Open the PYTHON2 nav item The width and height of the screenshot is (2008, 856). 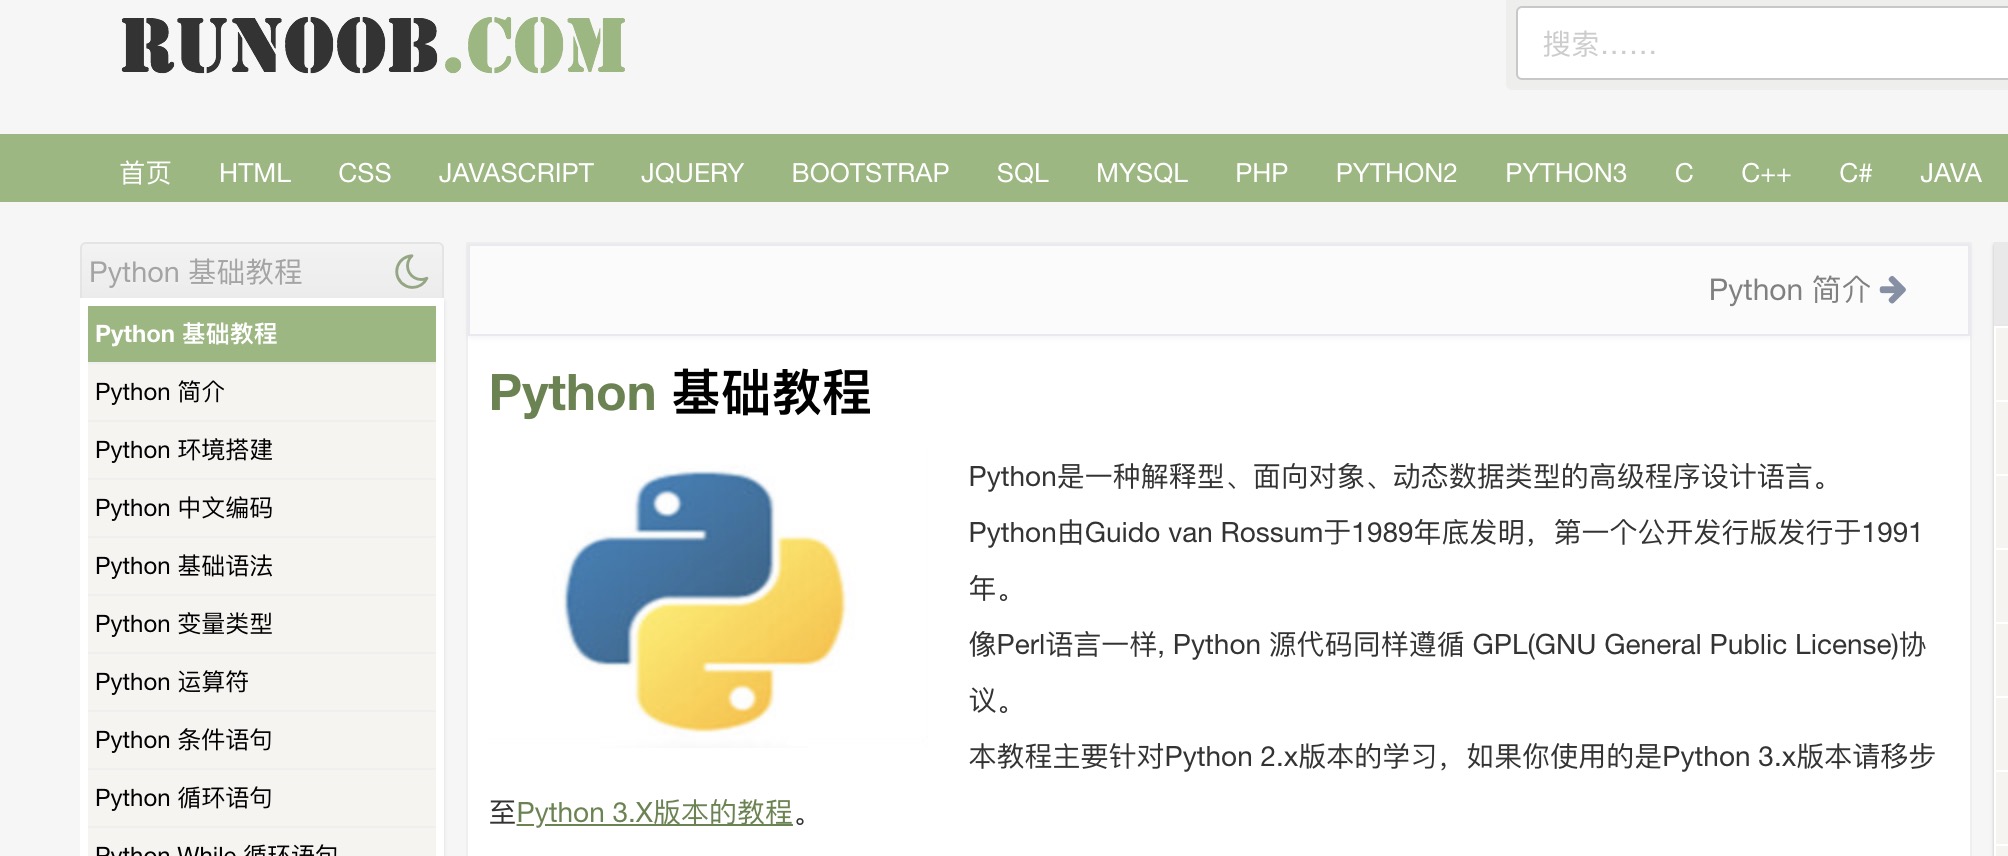pyautogui.click(x=1396, y=173)
